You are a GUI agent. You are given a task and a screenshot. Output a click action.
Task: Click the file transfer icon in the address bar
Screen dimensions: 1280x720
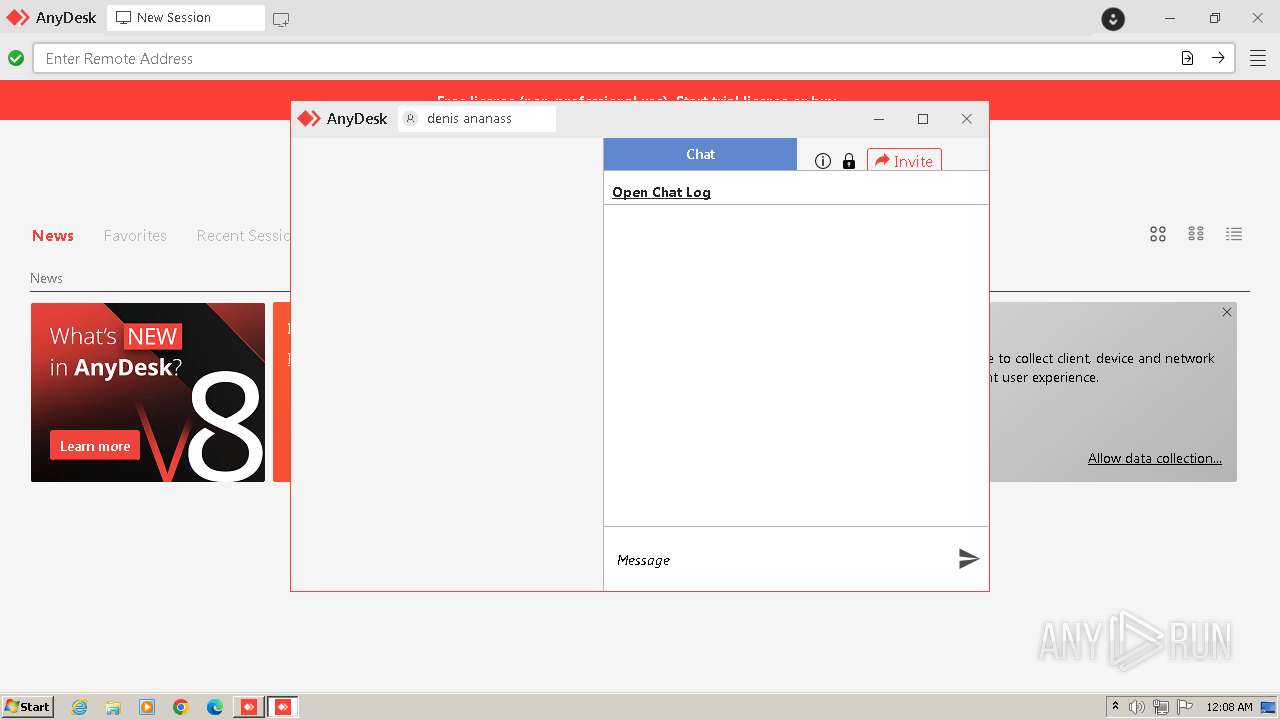pos(1187,58)
